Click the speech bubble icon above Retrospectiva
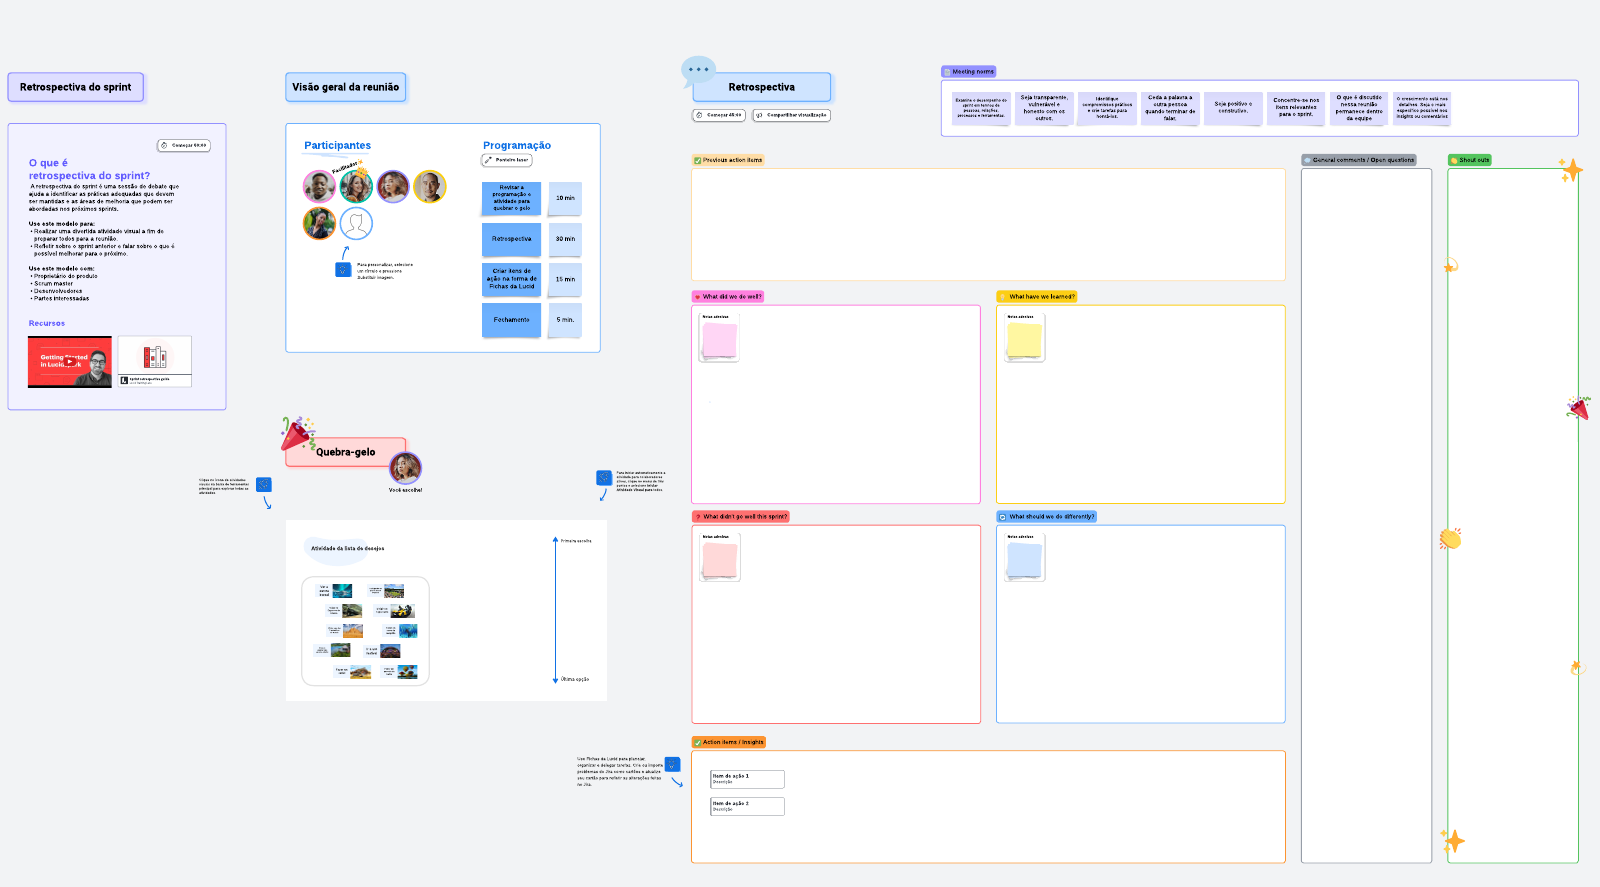 [x=698, y=70]
